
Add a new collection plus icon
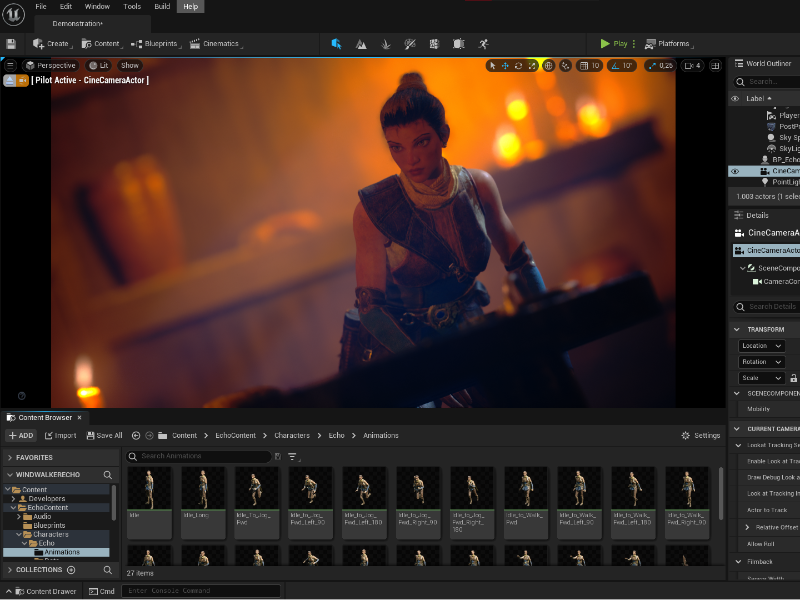(x=71, y=570)
